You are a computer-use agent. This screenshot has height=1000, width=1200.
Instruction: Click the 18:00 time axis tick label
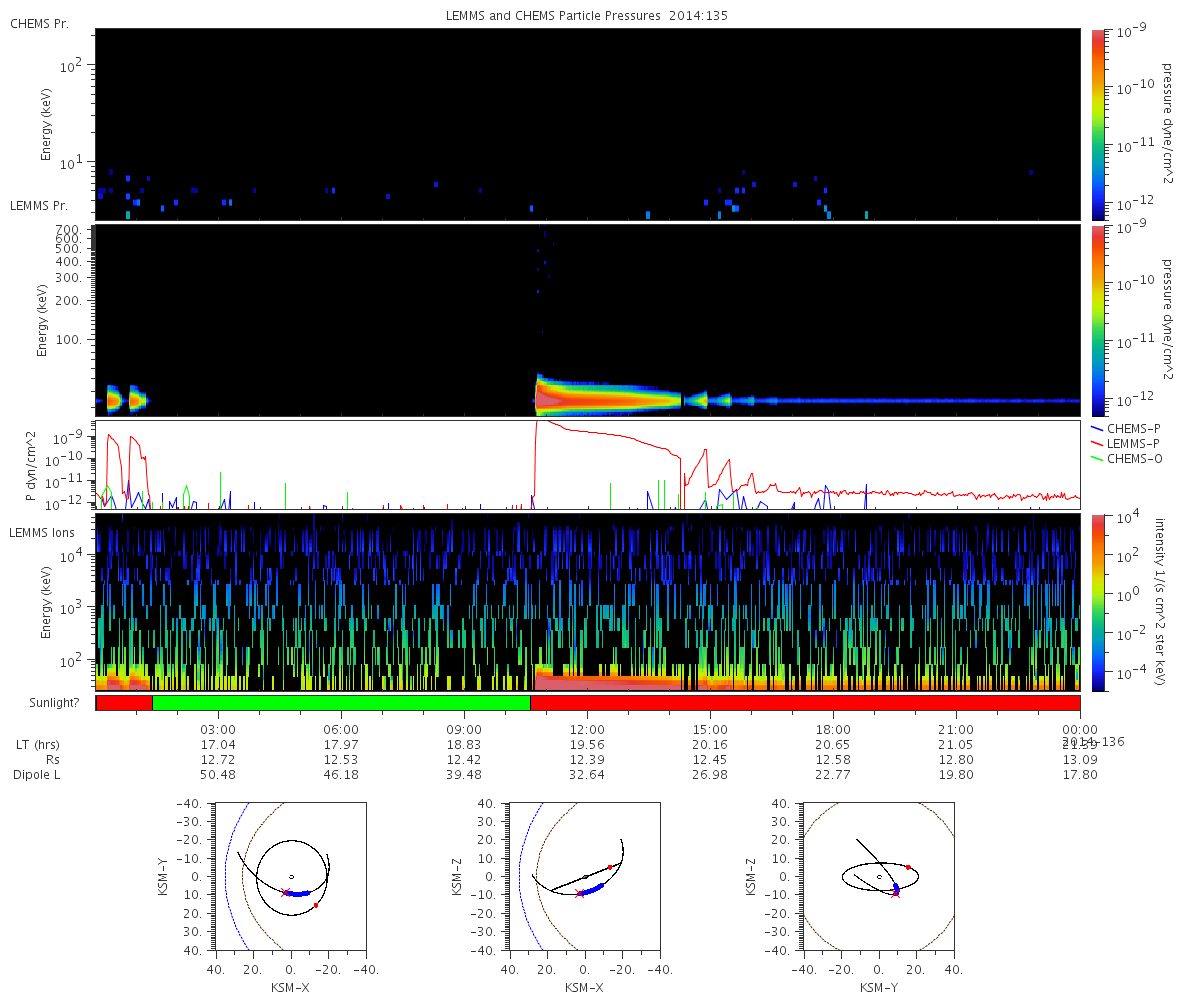click(833, 730)
